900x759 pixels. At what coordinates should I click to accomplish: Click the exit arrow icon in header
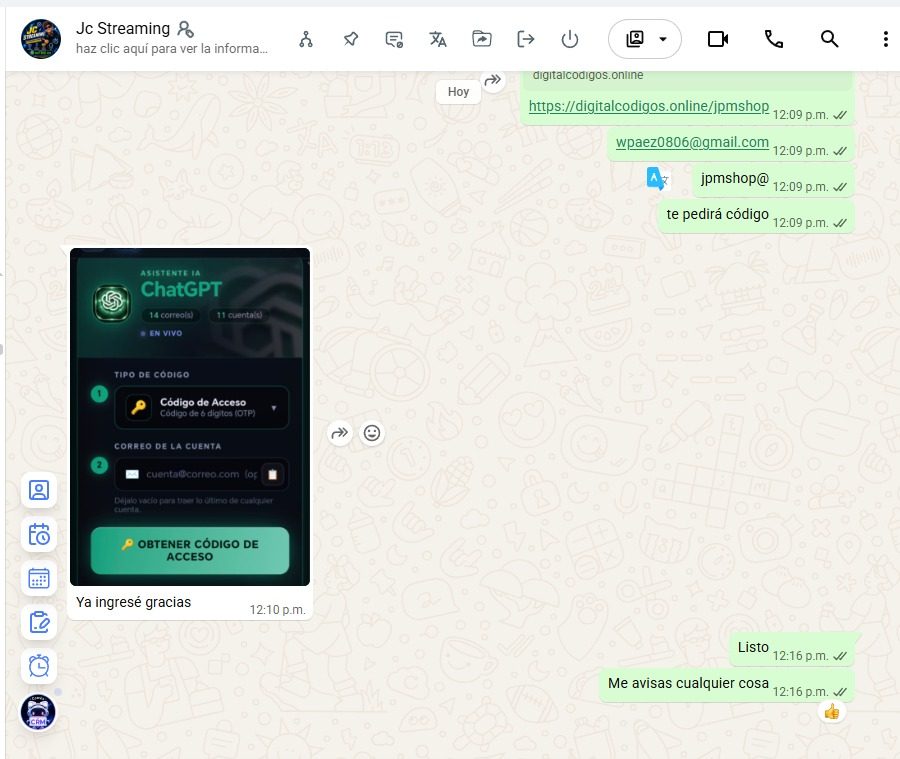(525, 39)
